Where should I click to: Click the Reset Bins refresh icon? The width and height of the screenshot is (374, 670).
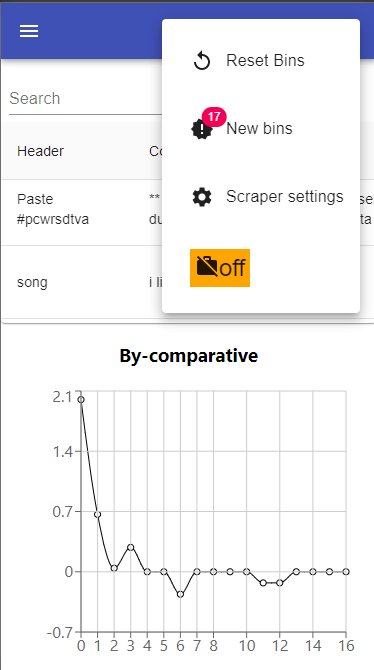point(202,61)
